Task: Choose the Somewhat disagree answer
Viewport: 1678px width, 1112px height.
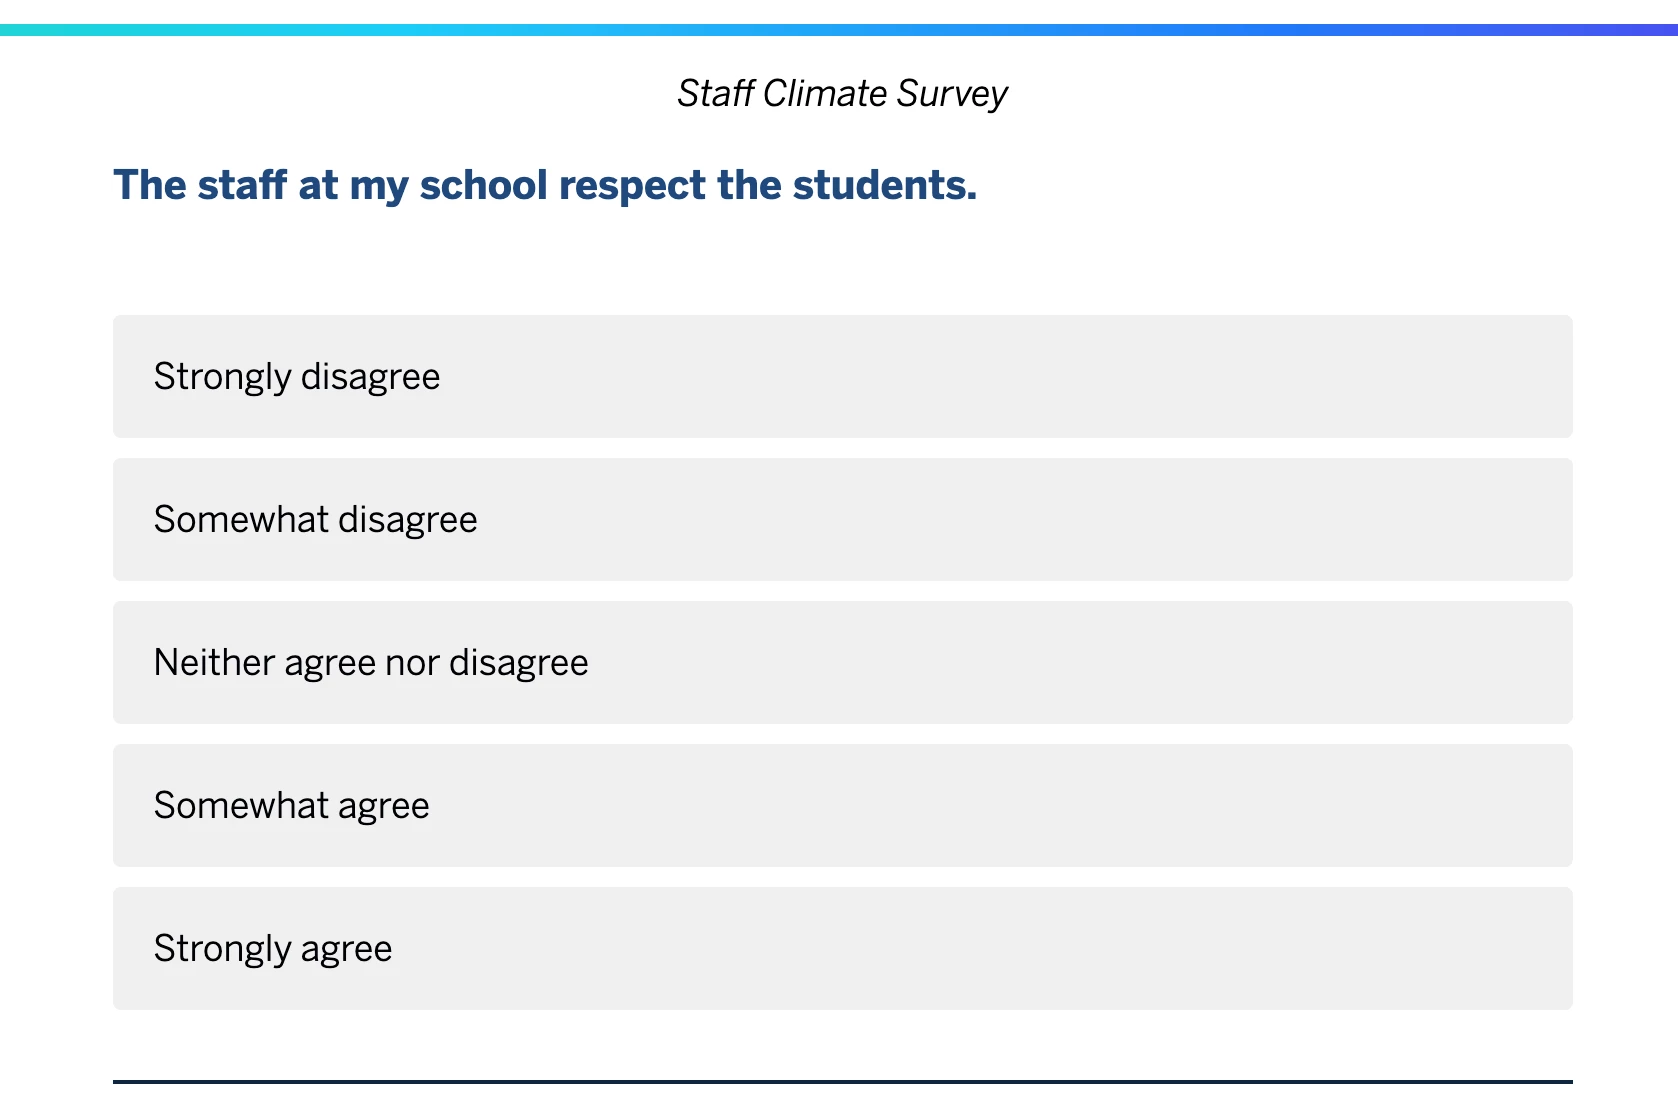Action: [x=842, y=519]
